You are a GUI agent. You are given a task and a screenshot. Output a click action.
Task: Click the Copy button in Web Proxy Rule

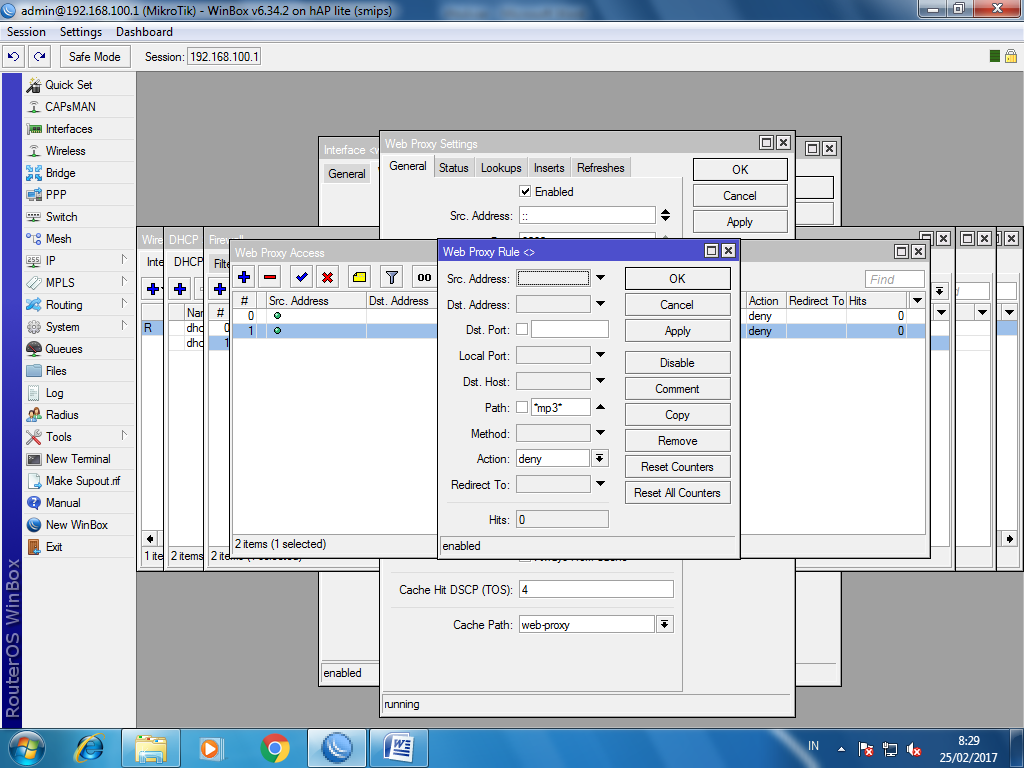click(677, 415)
